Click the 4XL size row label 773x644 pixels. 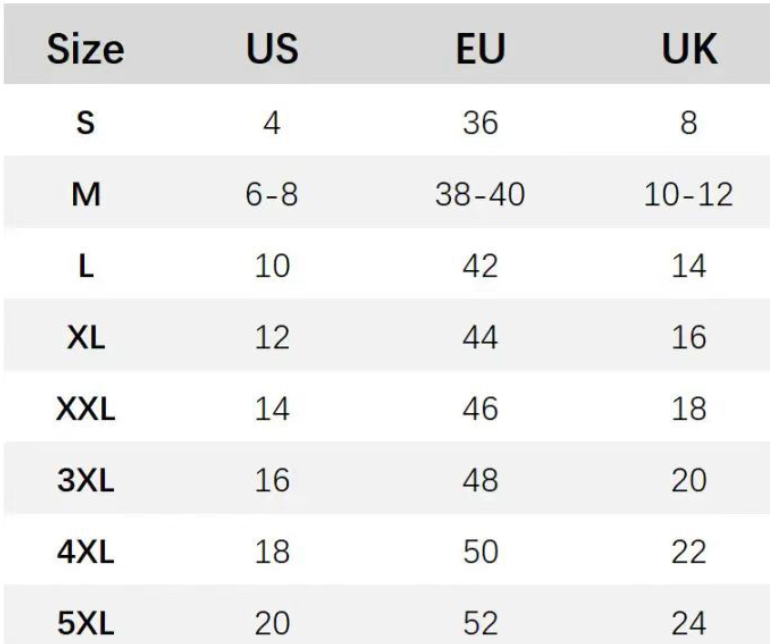(x=86, y=552)
